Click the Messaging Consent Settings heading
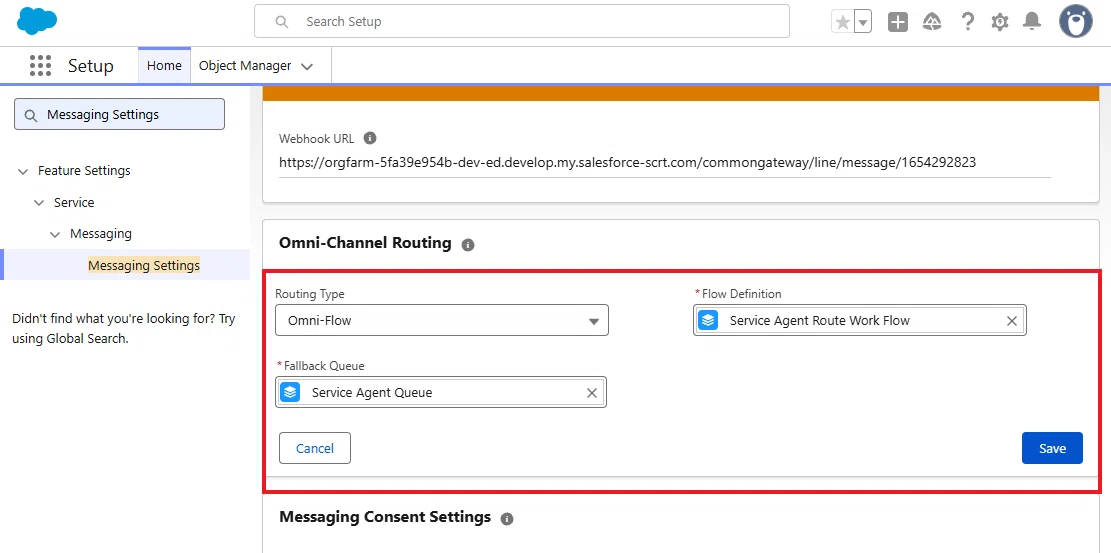1111x553 pixels. 385,516
